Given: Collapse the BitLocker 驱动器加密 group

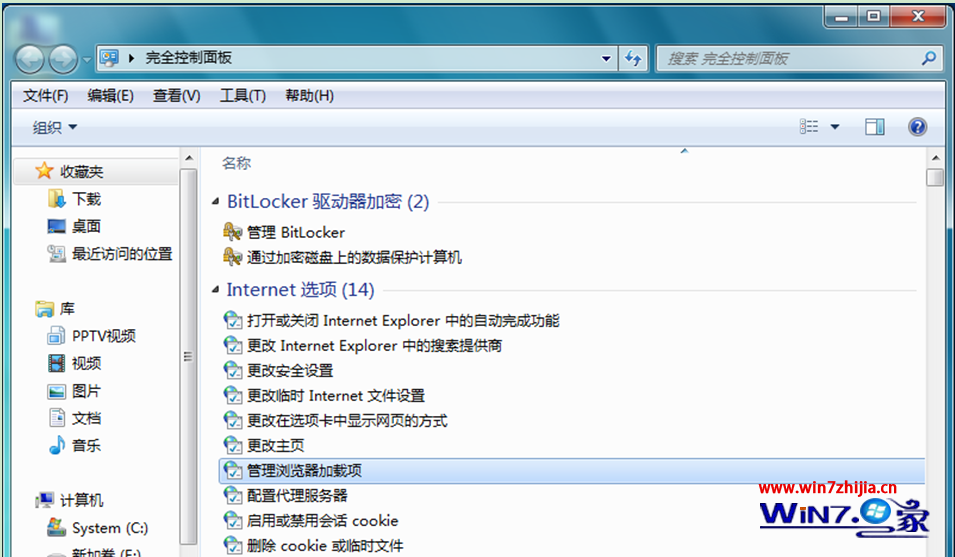Looking at the screenshot, I should click(215, 201).
